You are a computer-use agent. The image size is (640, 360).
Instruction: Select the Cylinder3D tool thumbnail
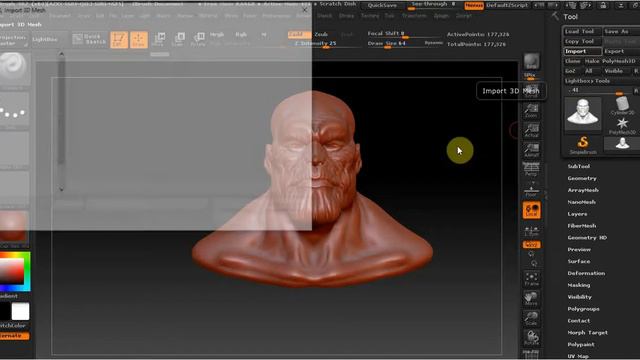[622, 106]
